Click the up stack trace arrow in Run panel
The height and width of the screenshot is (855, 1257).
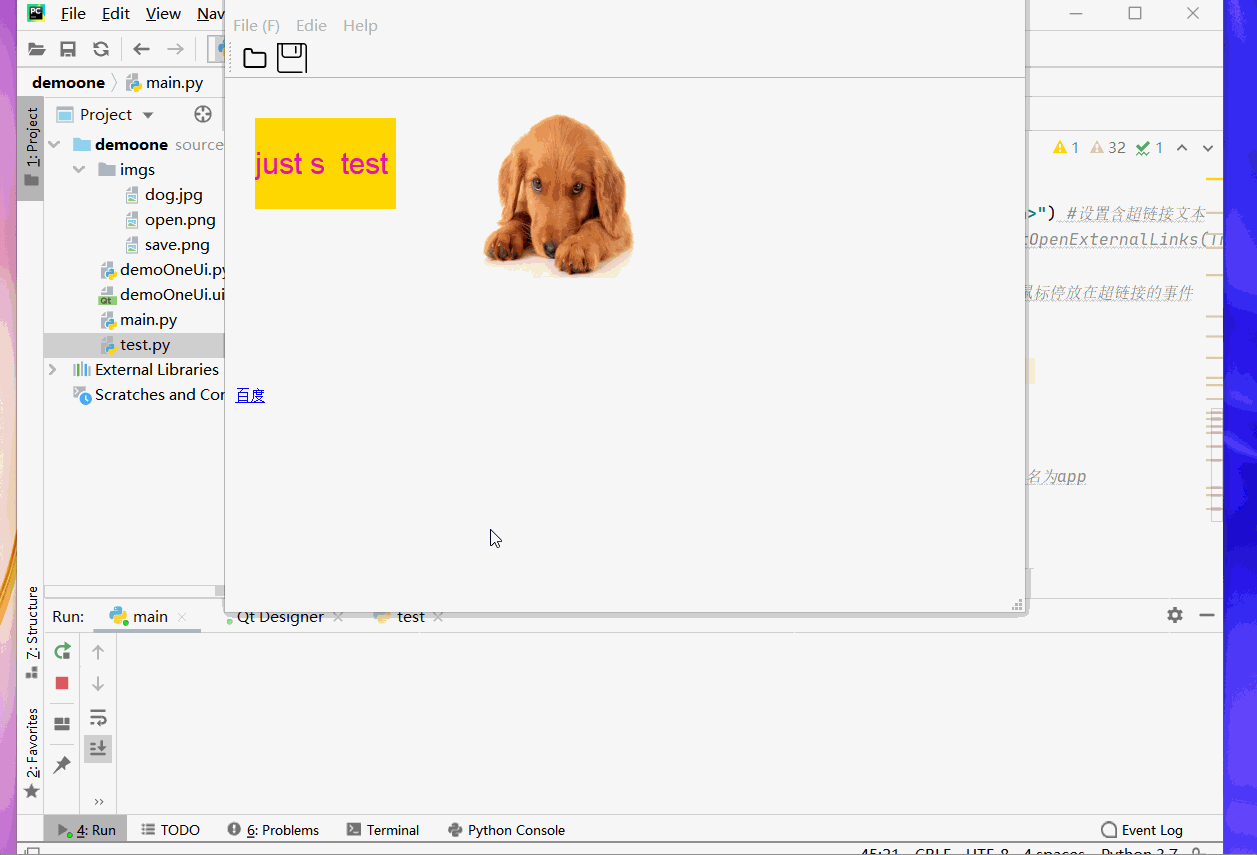[98, 652]
